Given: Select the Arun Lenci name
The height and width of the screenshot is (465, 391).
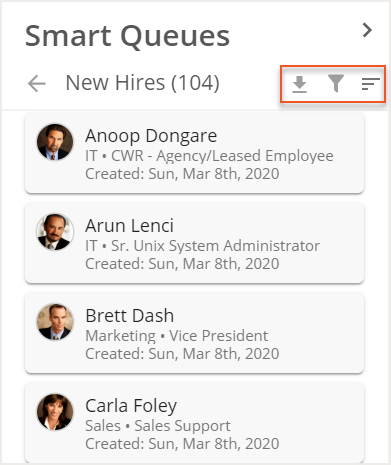Looking at the screenshot, I should [129, 226].
